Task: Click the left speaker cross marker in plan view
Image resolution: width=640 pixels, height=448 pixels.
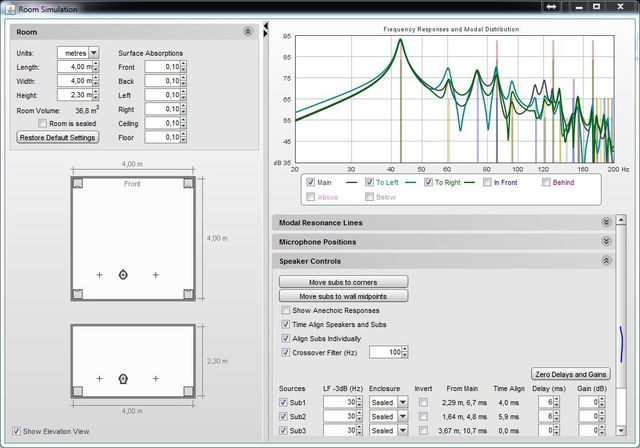Action: pos(99,275)
